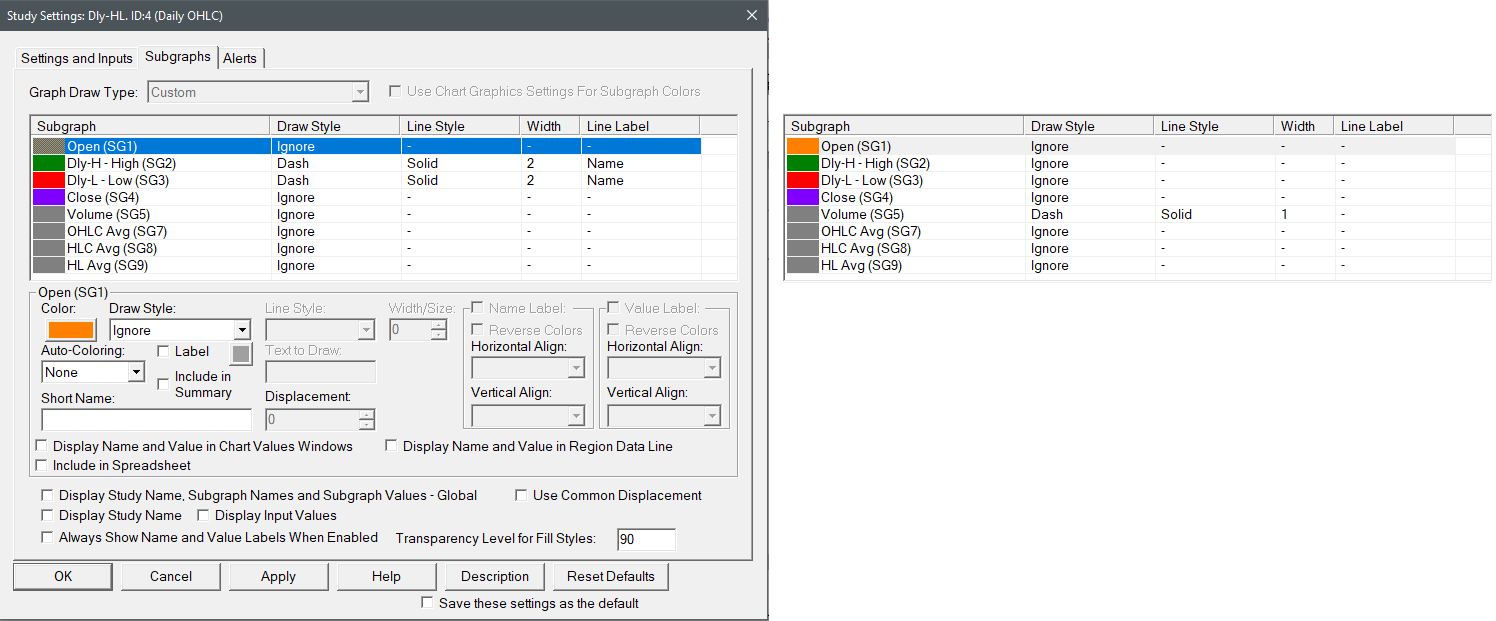
Task: Select Volume (SG5) row in right-side list
Action: pos(1120,214)
